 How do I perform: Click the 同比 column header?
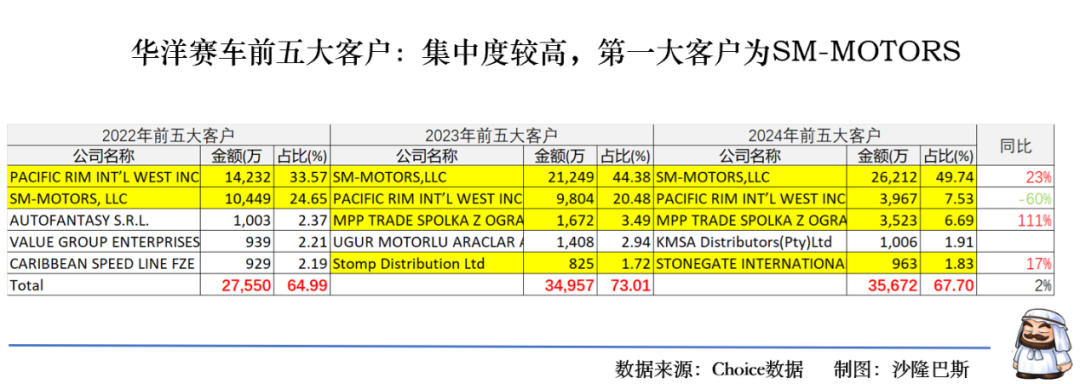point(1015,145)
